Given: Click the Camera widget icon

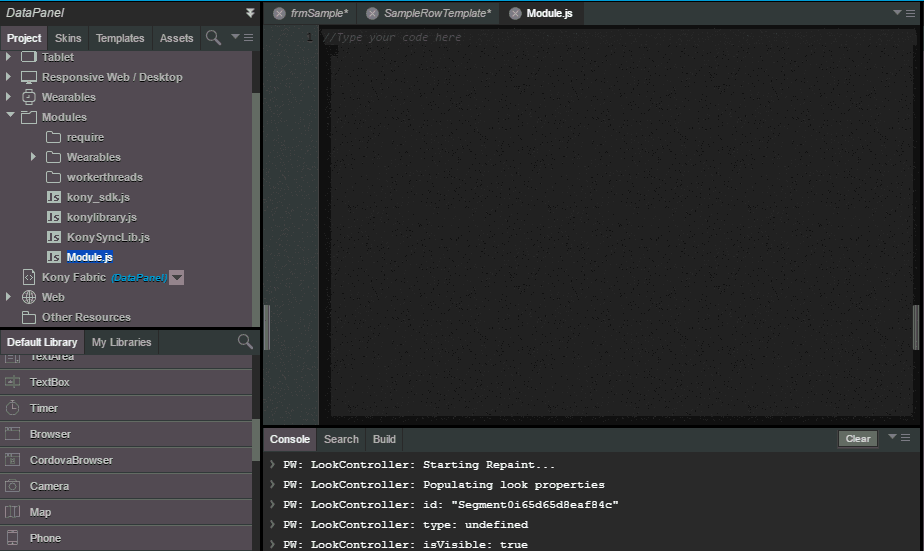Looking at the screenshot, I should click(13, 486).
